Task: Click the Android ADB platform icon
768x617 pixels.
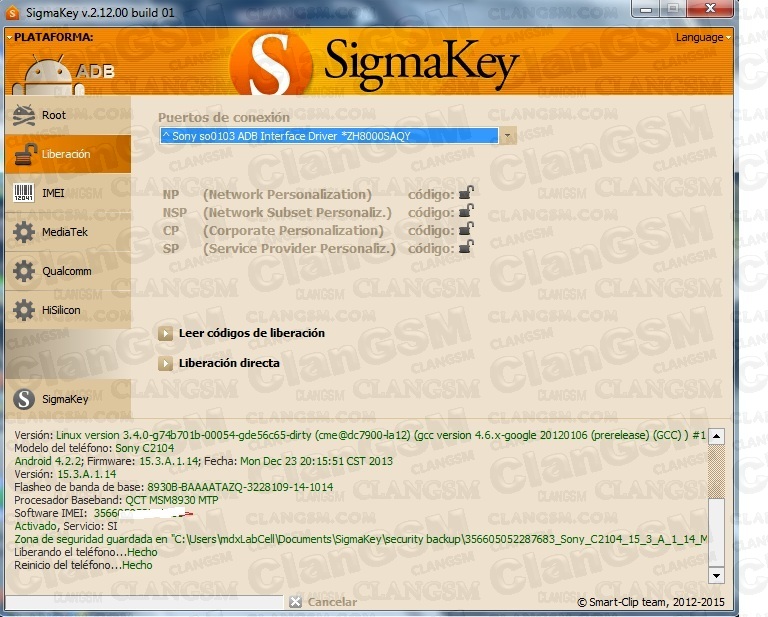Action: [48, 73]
